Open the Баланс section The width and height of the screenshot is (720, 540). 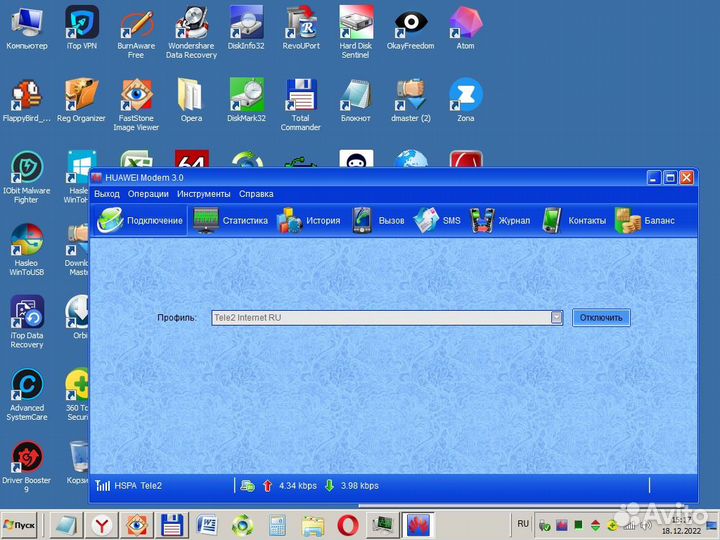pos(645,221)
